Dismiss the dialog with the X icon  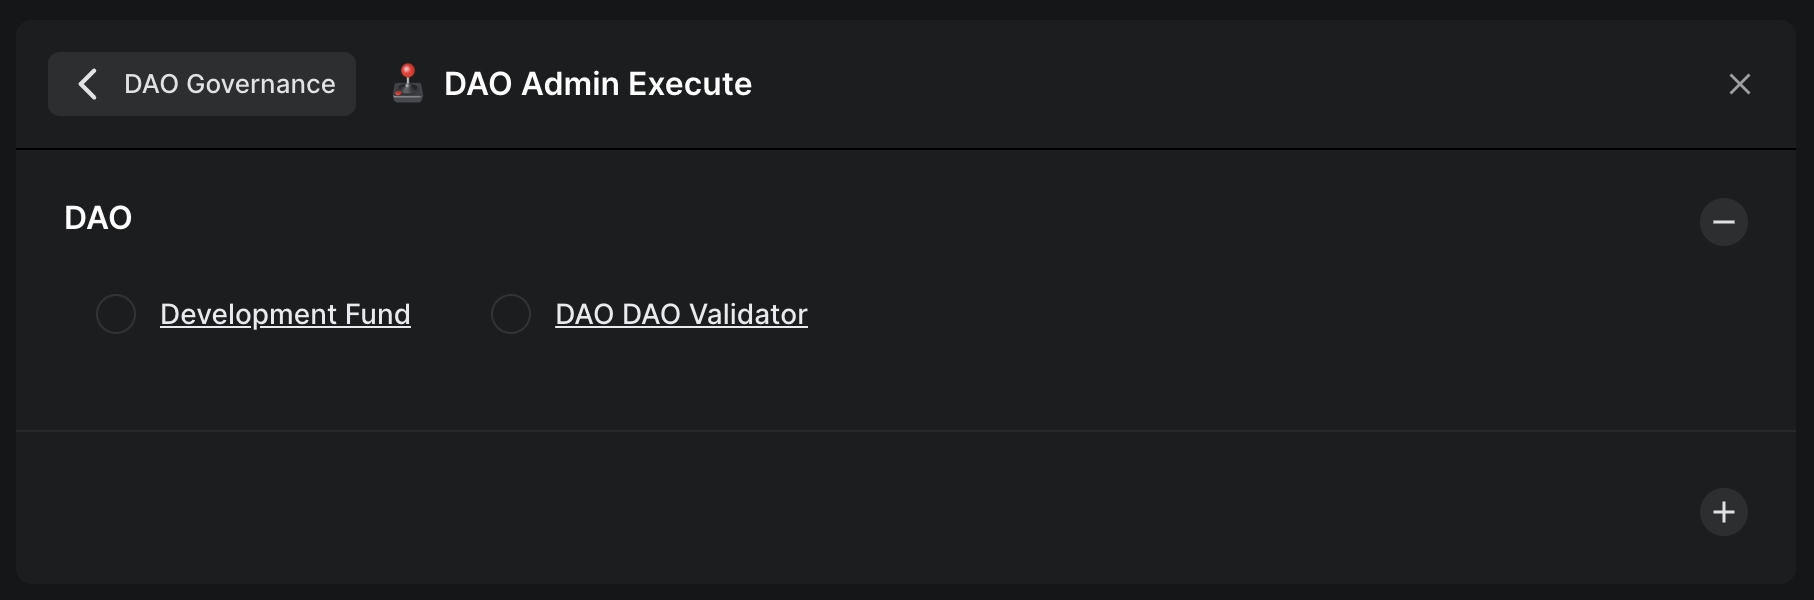(x=1739, y=84)
